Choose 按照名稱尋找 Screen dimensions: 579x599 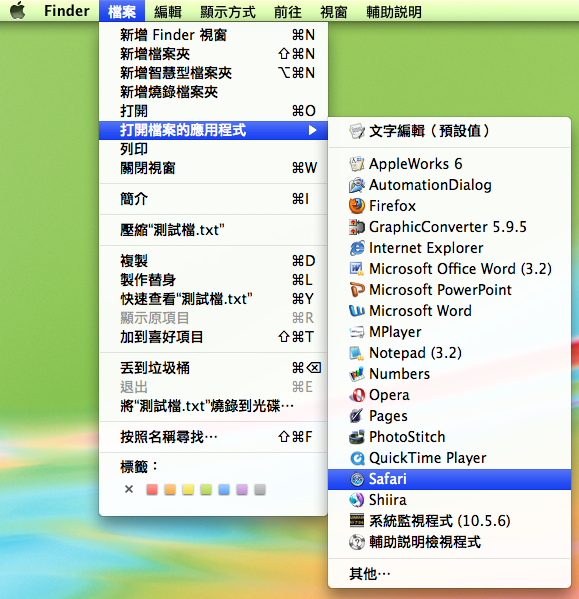(213, 437)
